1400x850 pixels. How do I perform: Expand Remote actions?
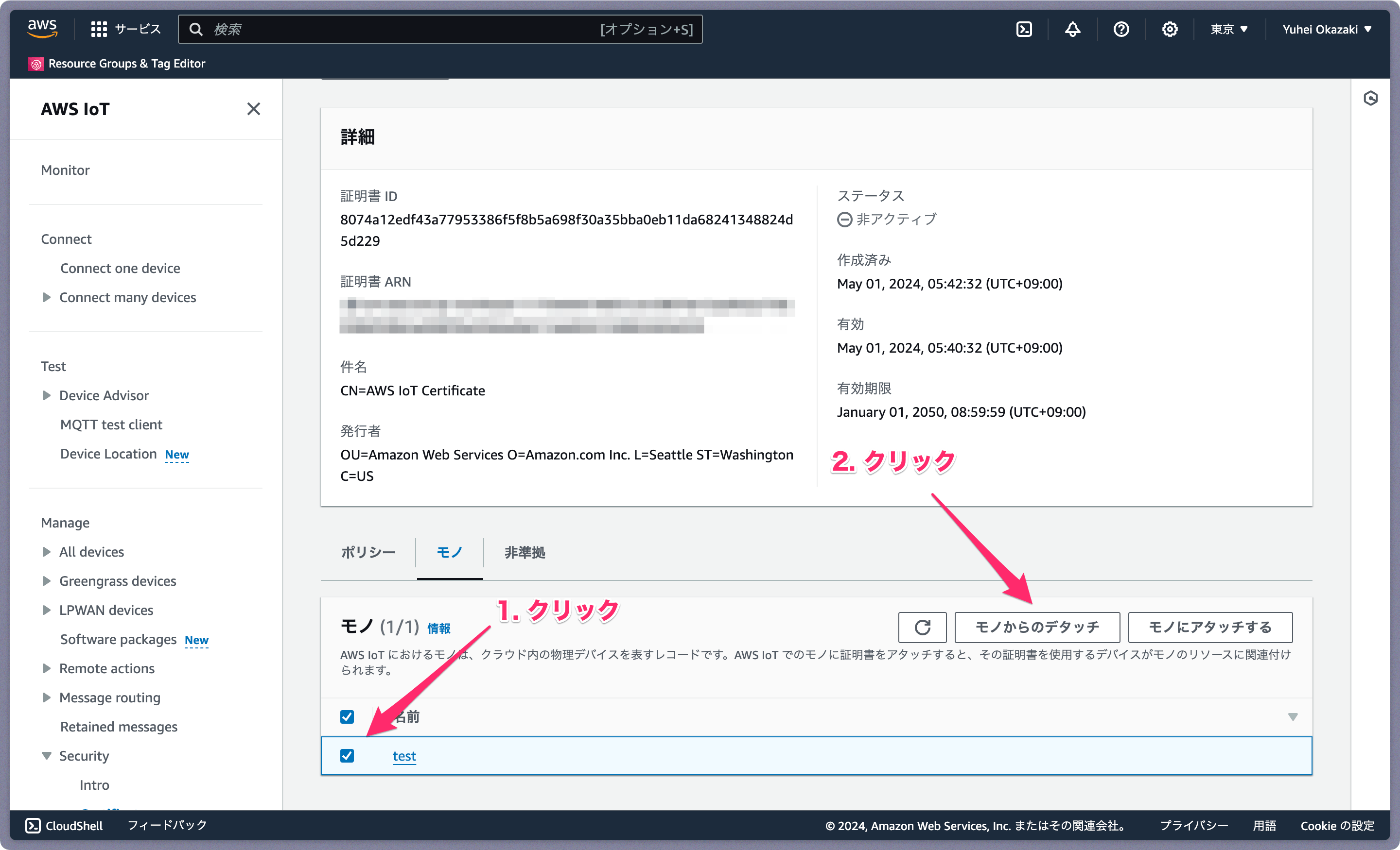pos(47,668)
